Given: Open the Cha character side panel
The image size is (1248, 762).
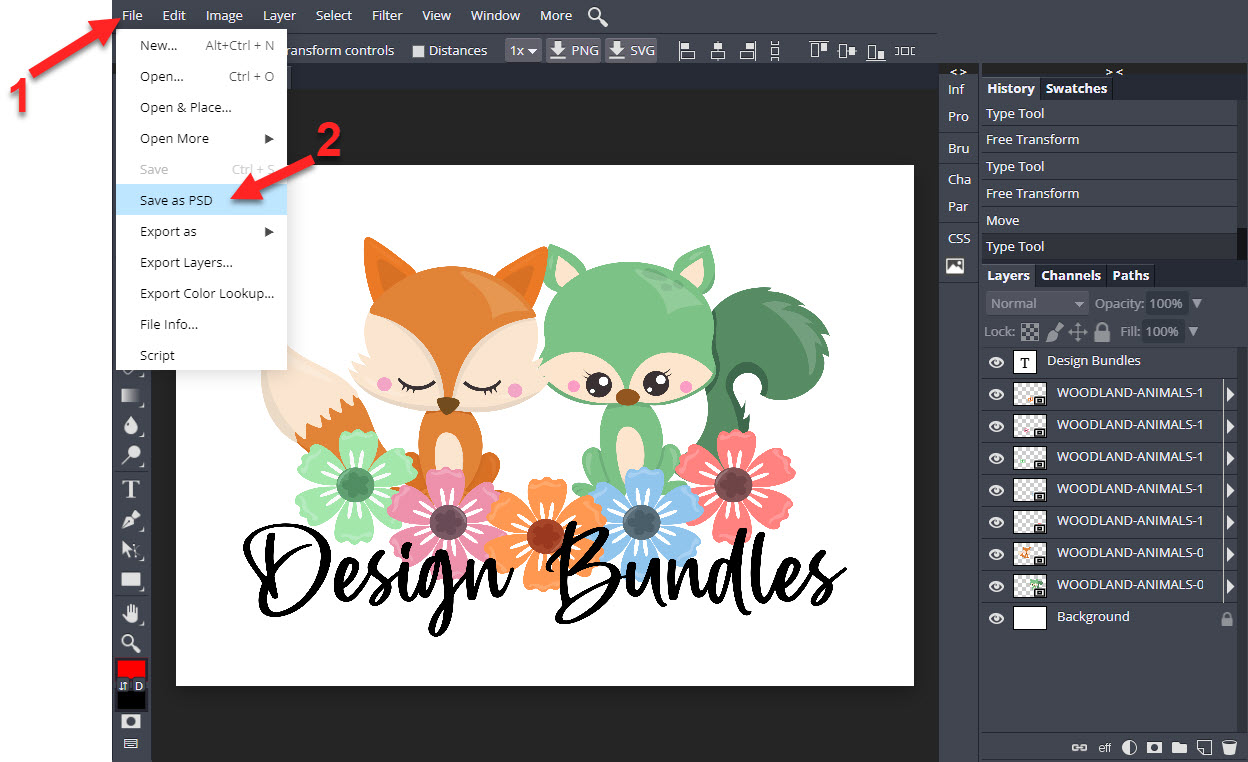Looking at the screenshot, I should [x=958, y=179].
